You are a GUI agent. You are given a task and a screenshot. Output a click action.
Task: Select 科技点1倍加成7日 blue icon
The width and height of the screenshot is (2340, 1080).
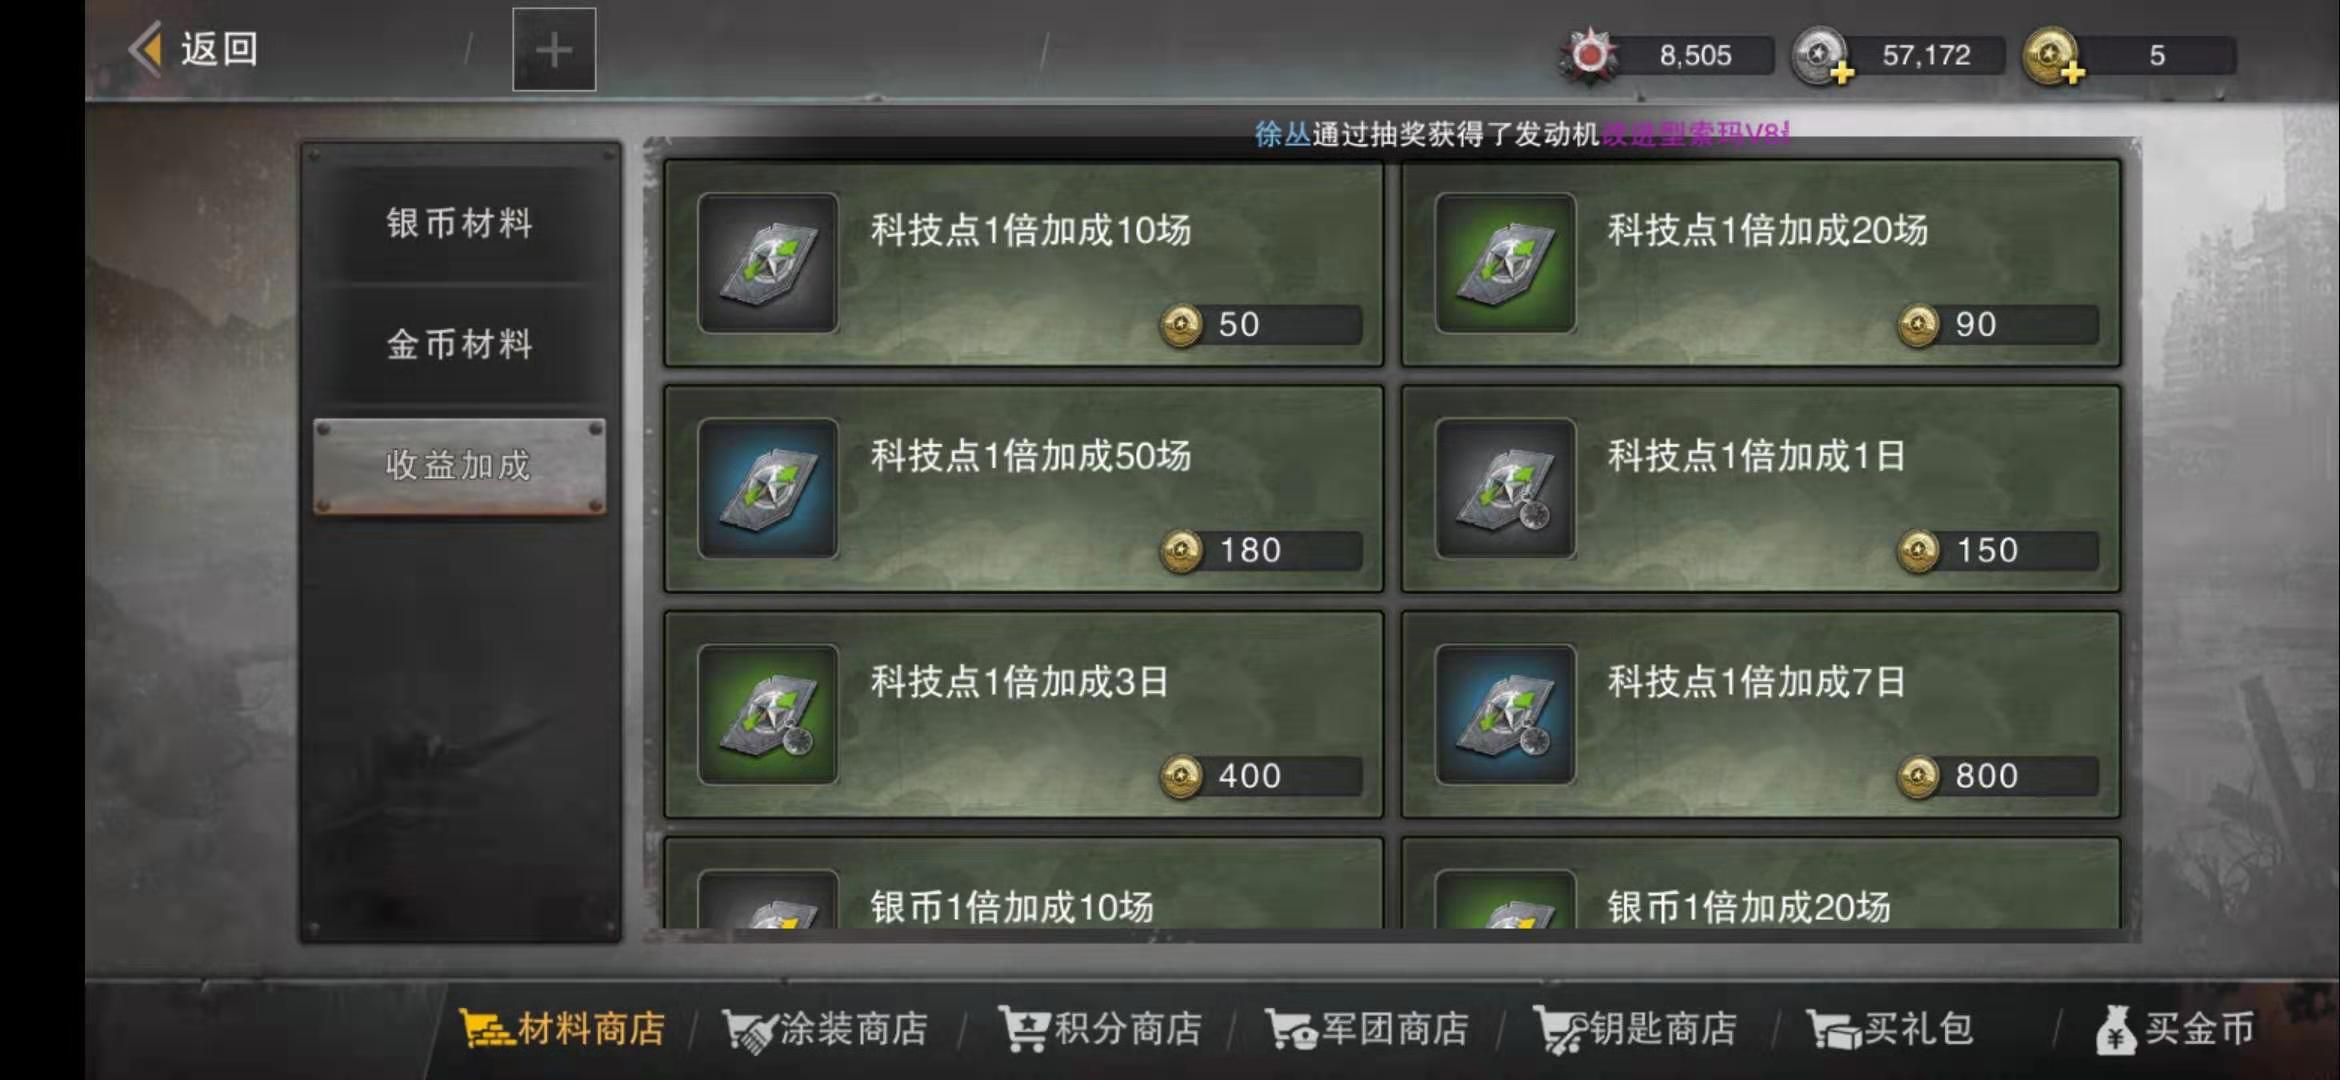[1505, 714]
